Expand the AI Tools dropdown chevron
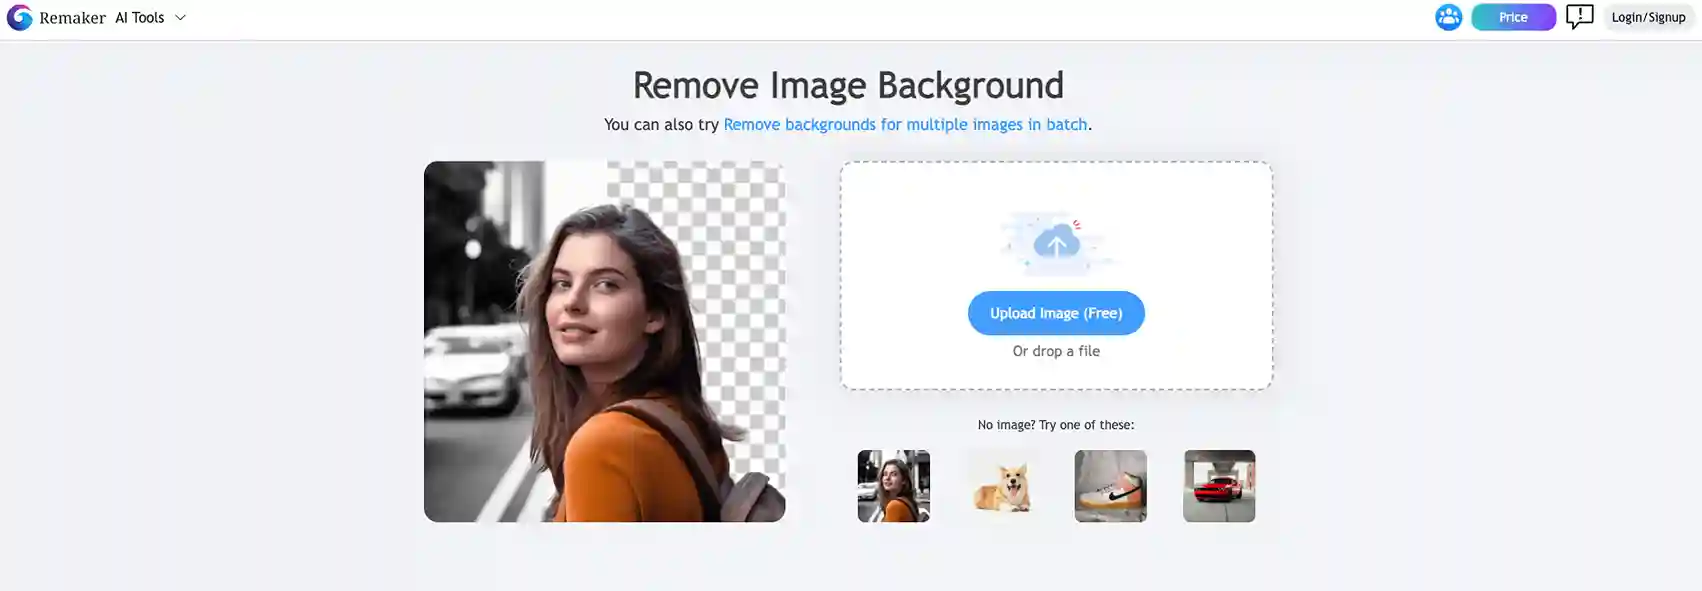The height and width of the screenshot is (591, 1702). (180, 18)
